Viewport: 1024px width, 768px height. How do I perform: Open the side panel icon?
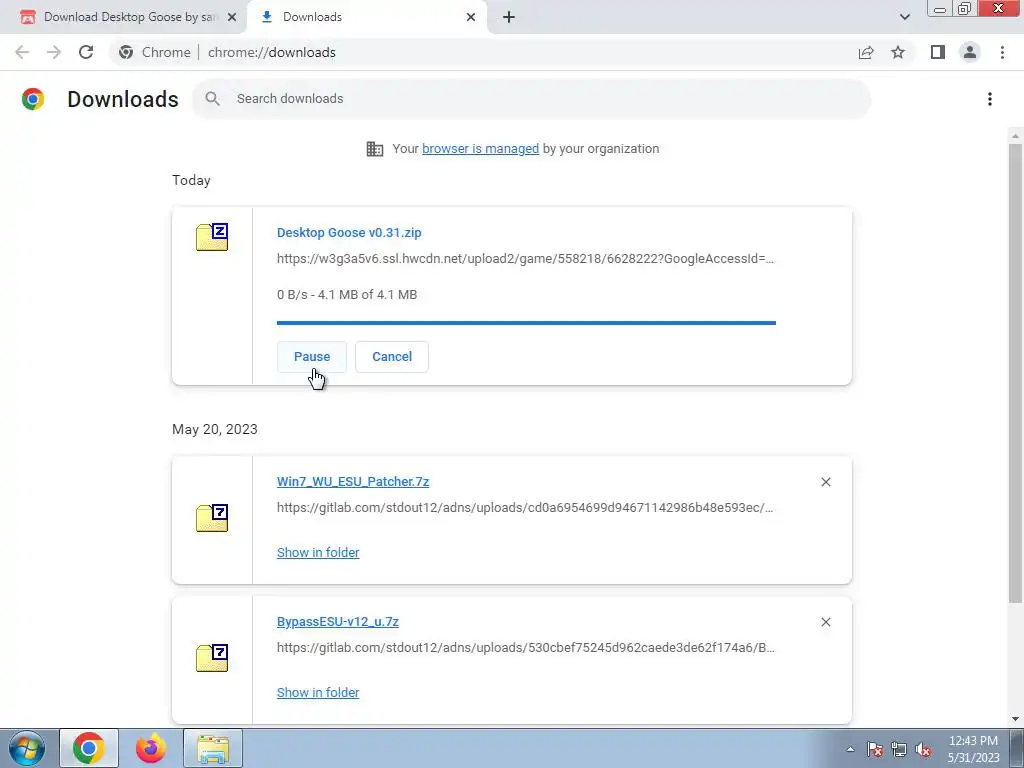tap(938, 52)
